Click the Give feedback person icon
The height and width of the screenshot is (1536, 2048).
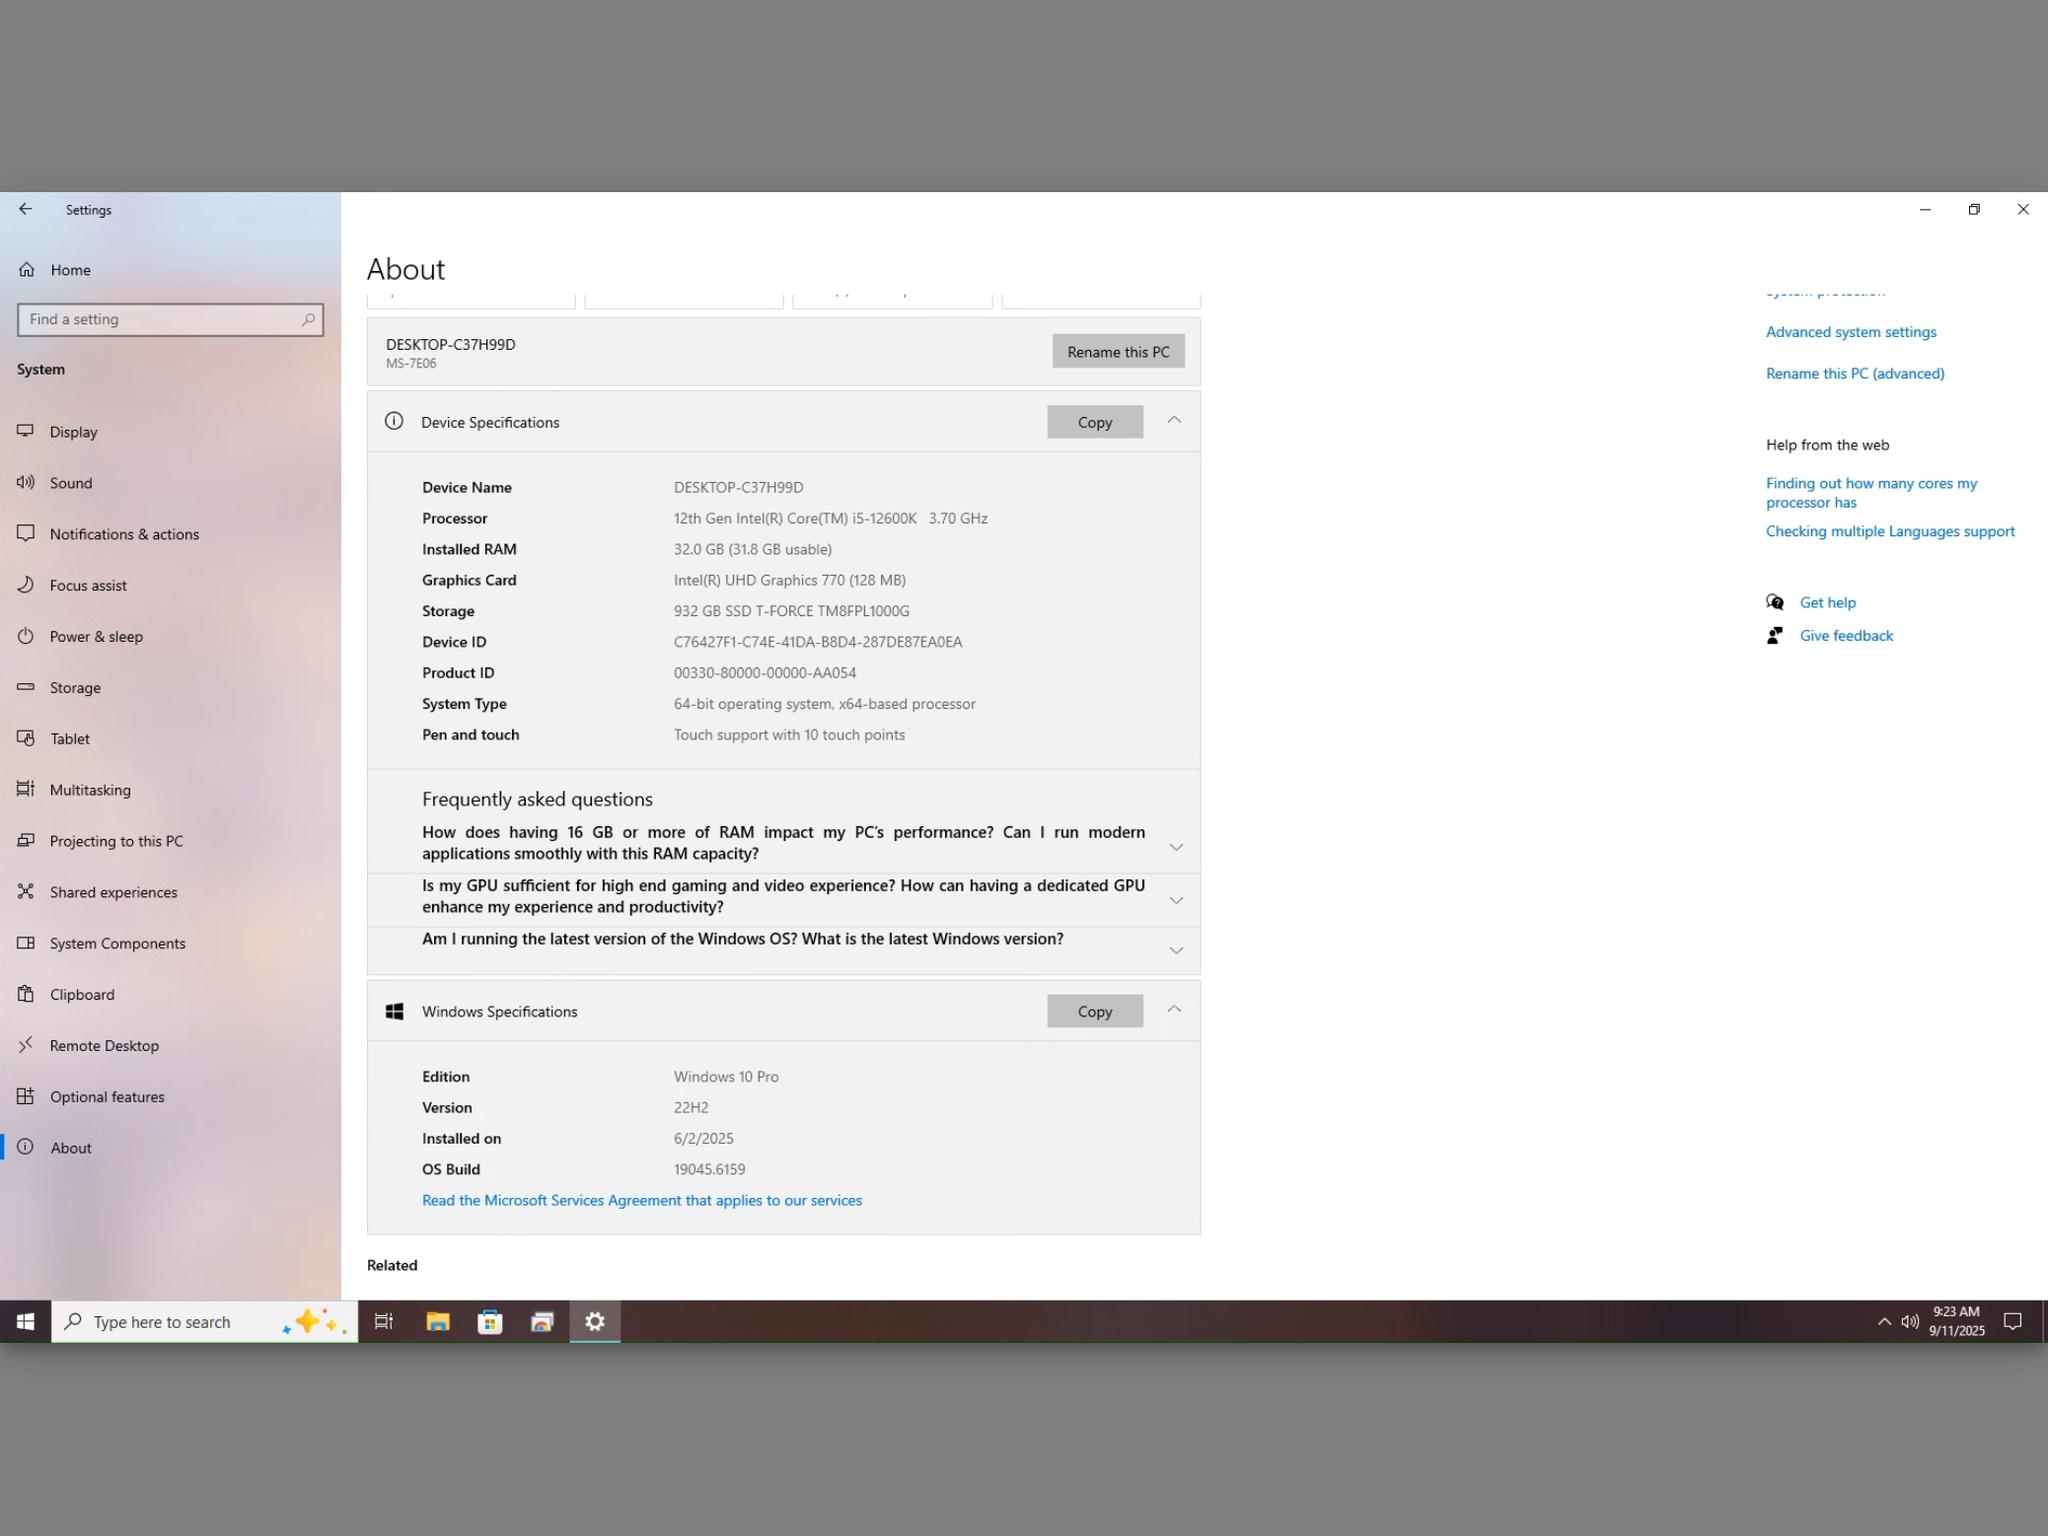[1775, 635]
